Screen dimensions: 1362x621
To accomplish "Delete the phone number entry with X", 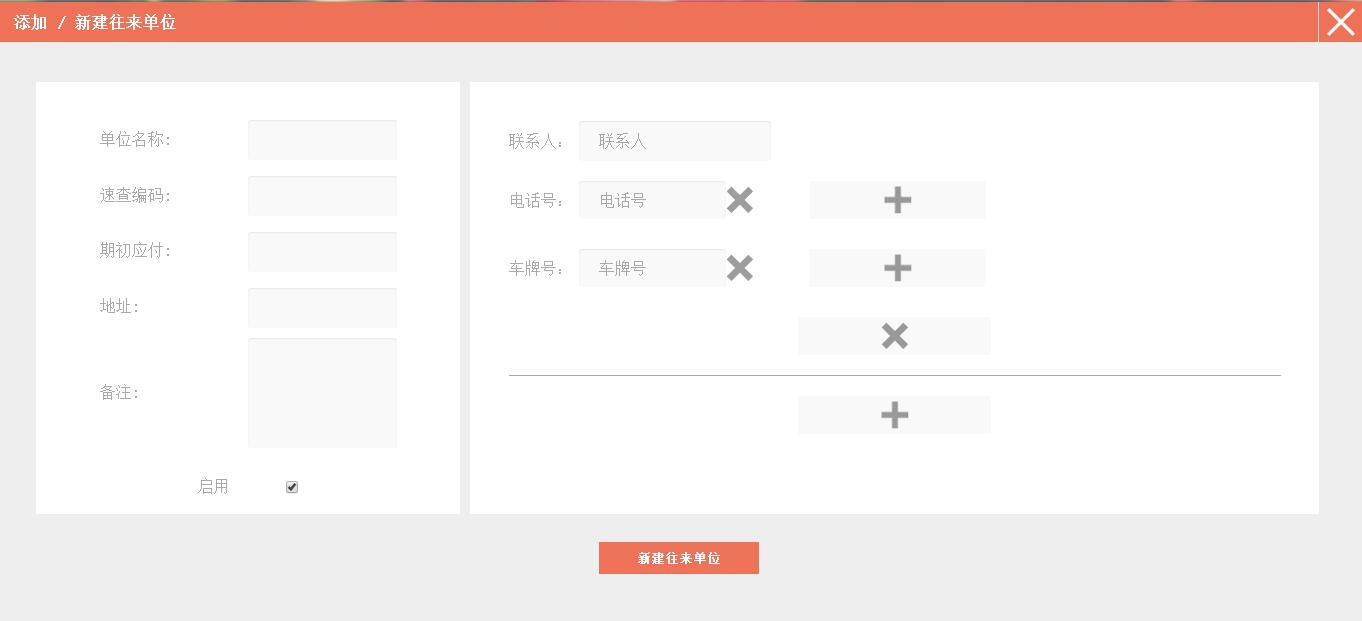I will click(x=739, y=200).
